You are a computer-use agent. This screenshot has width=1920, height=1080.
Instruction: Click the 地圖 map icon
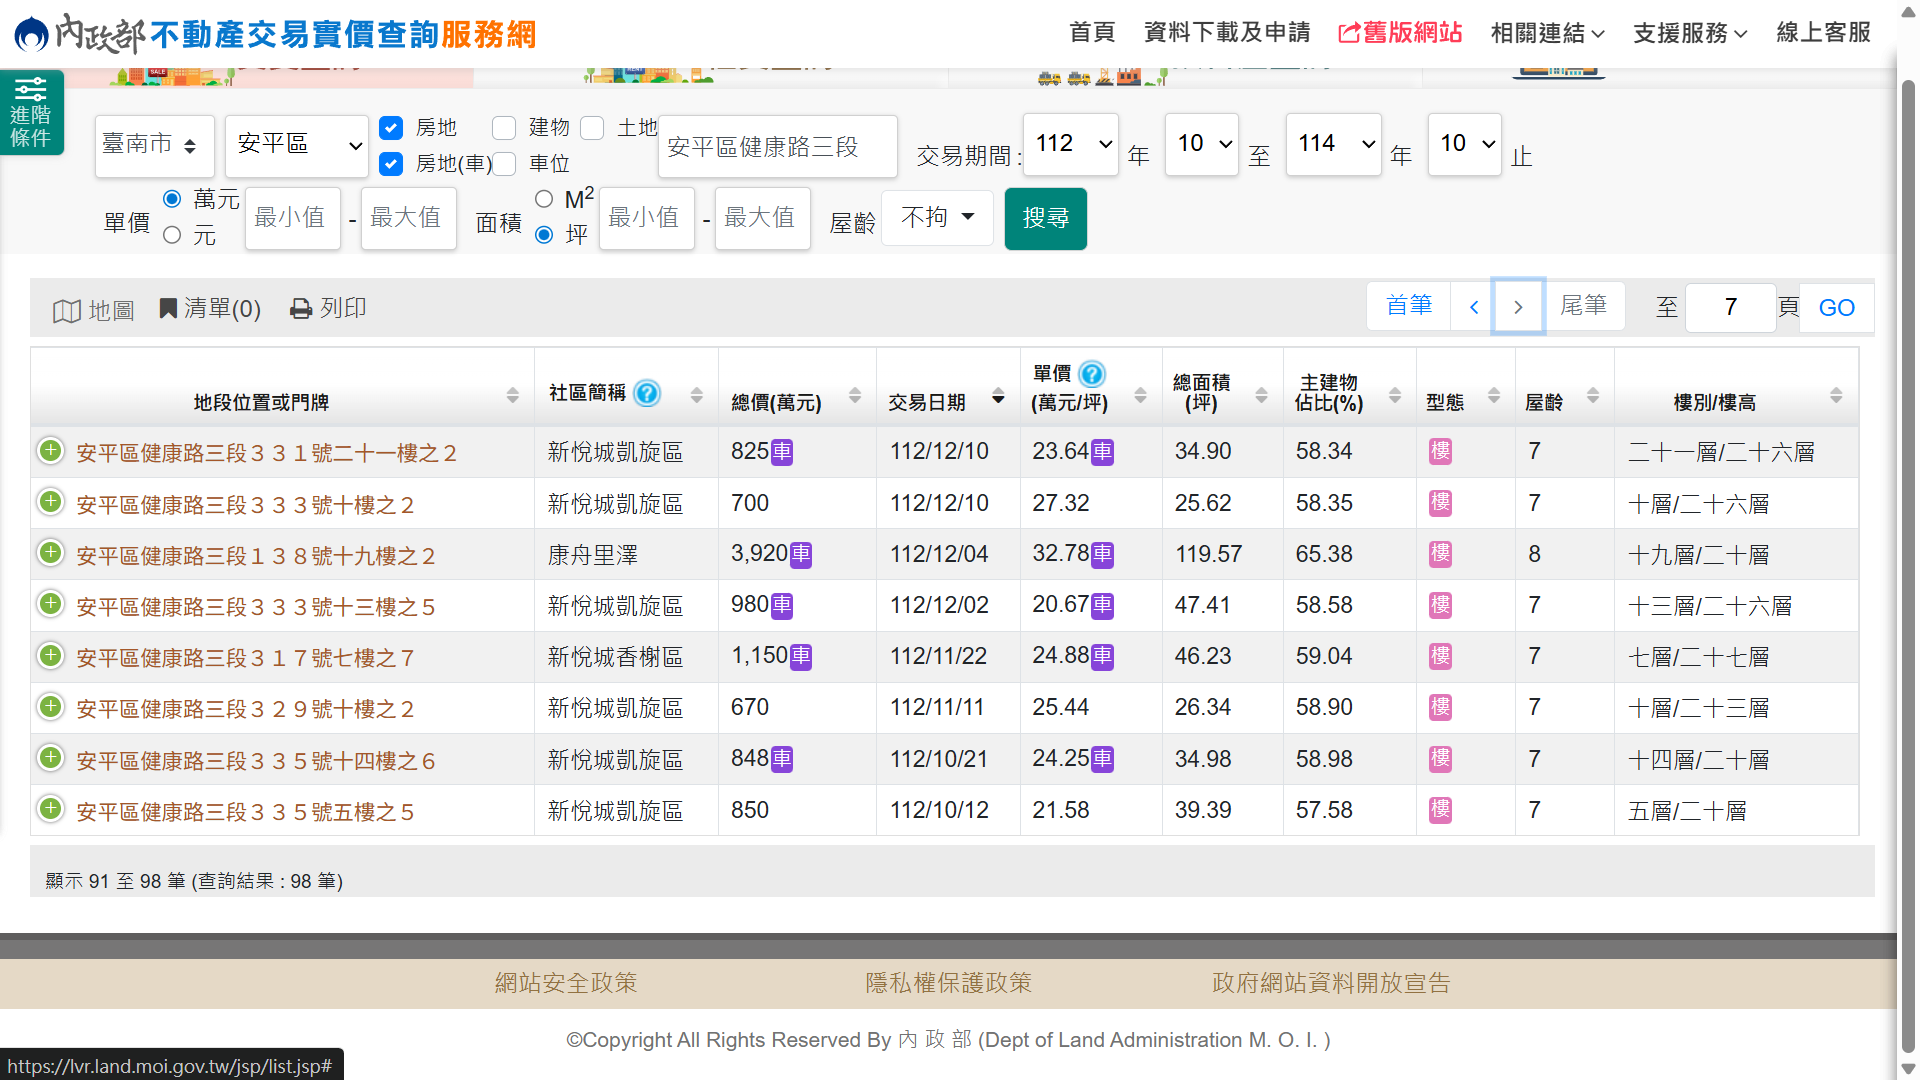[67, 311]
